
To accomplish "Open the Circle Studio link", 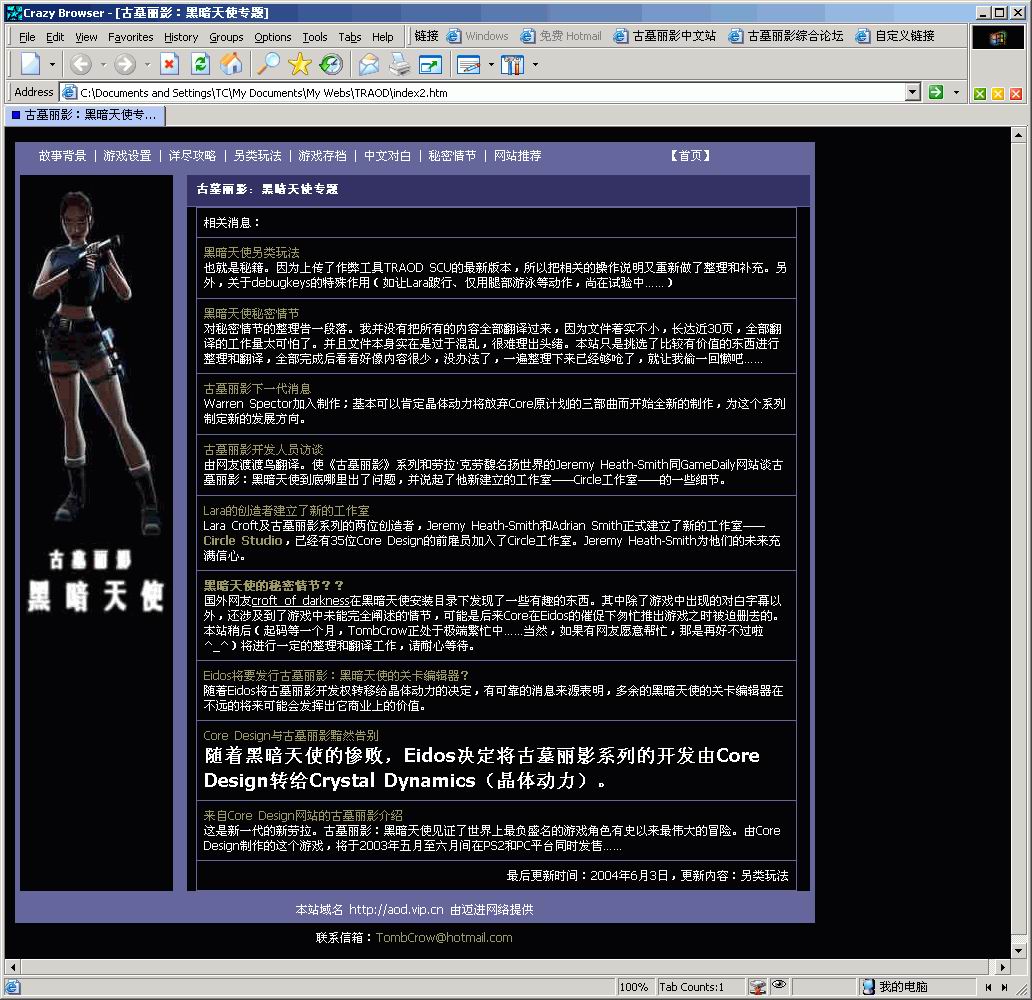I will click(242, 540).
